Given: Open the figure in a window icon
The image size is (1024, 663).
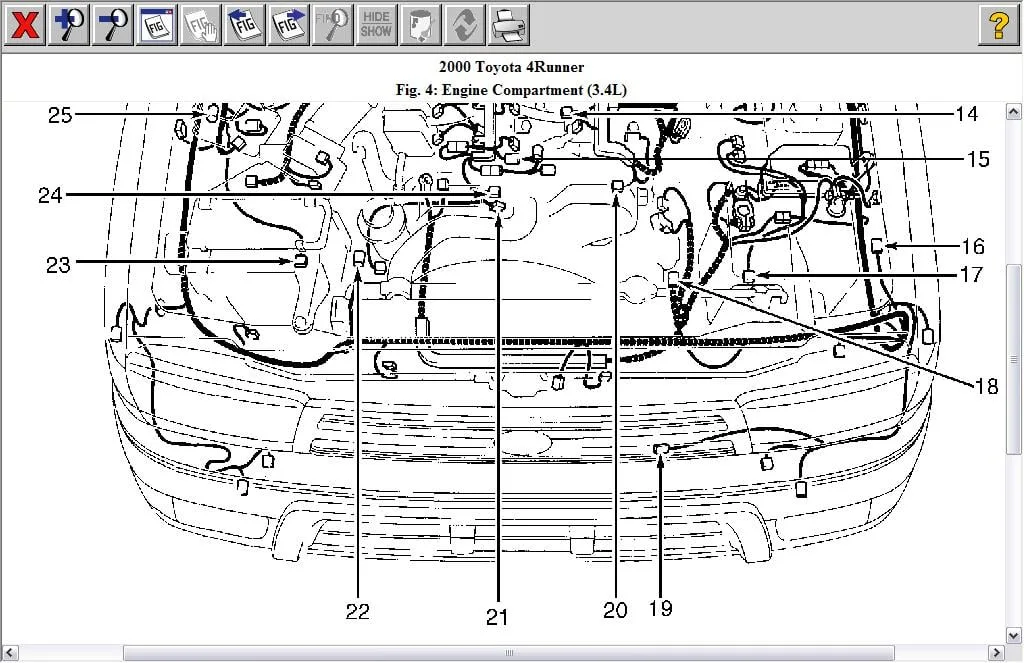Looking at the screenshot, I should click(x=157, y=25).
